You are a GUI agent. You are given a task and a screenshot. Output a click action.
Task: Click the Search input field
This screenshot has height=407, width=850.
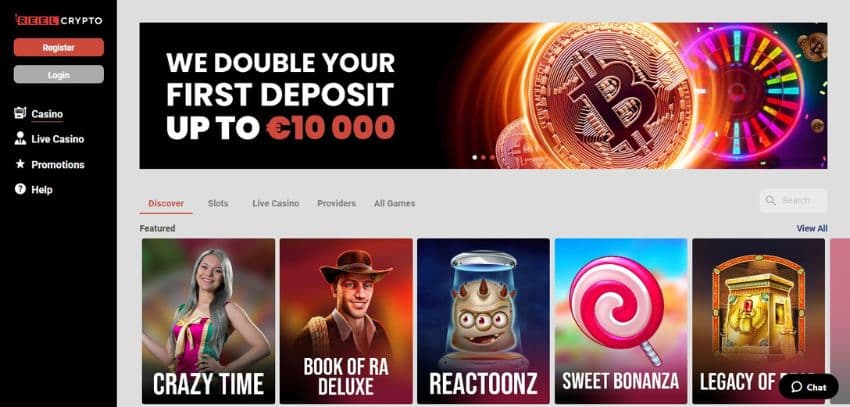click(794, 201)
